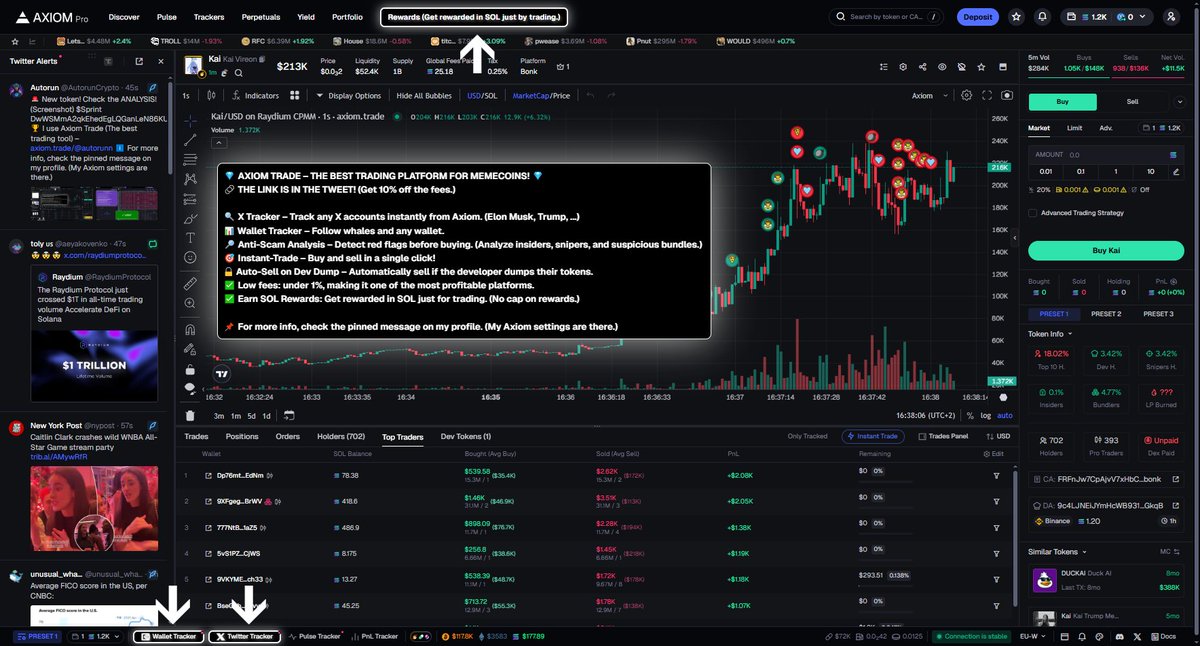This screenshot has width=1200, height=646.
Task: Toggle Instant Trade mode
Action: [875, 436]
